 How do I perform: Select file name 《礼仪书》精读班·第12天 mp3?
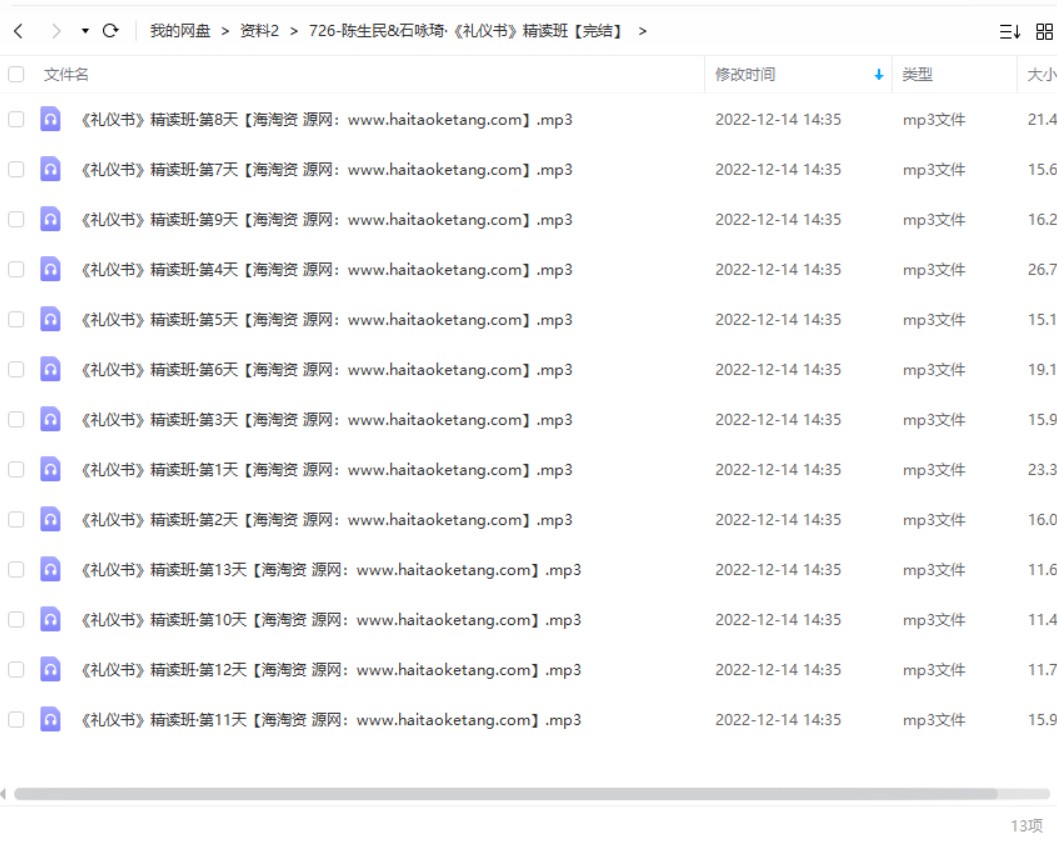click(331, 670)
